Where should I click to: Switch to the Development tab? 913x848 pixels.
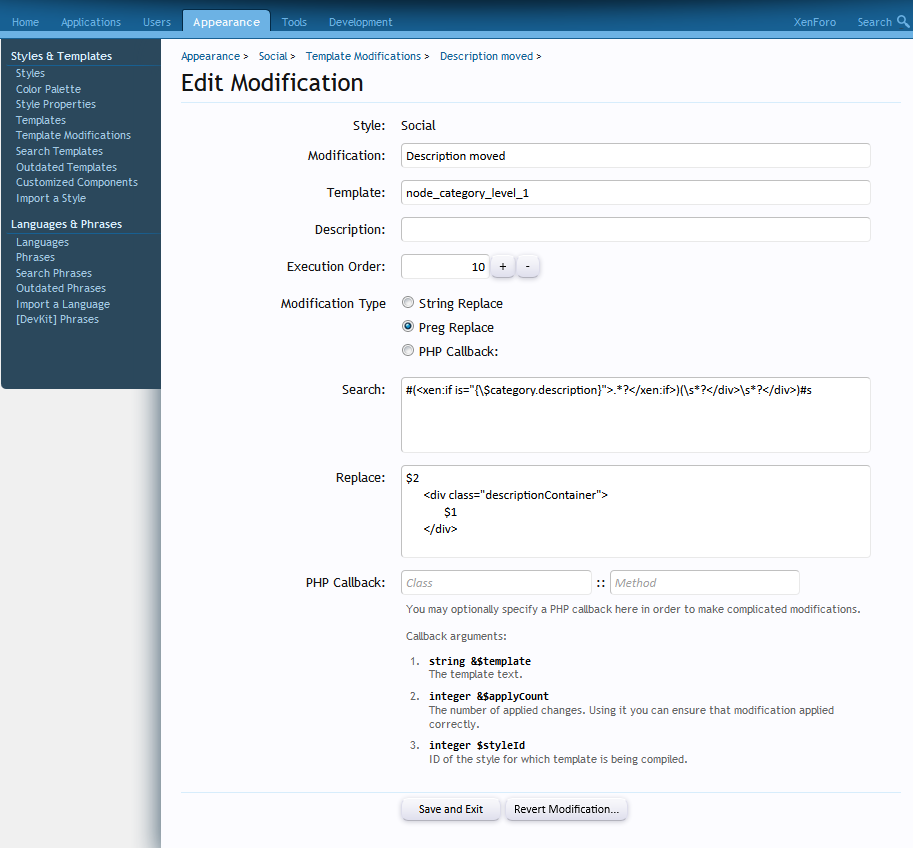tap(360, 22)
